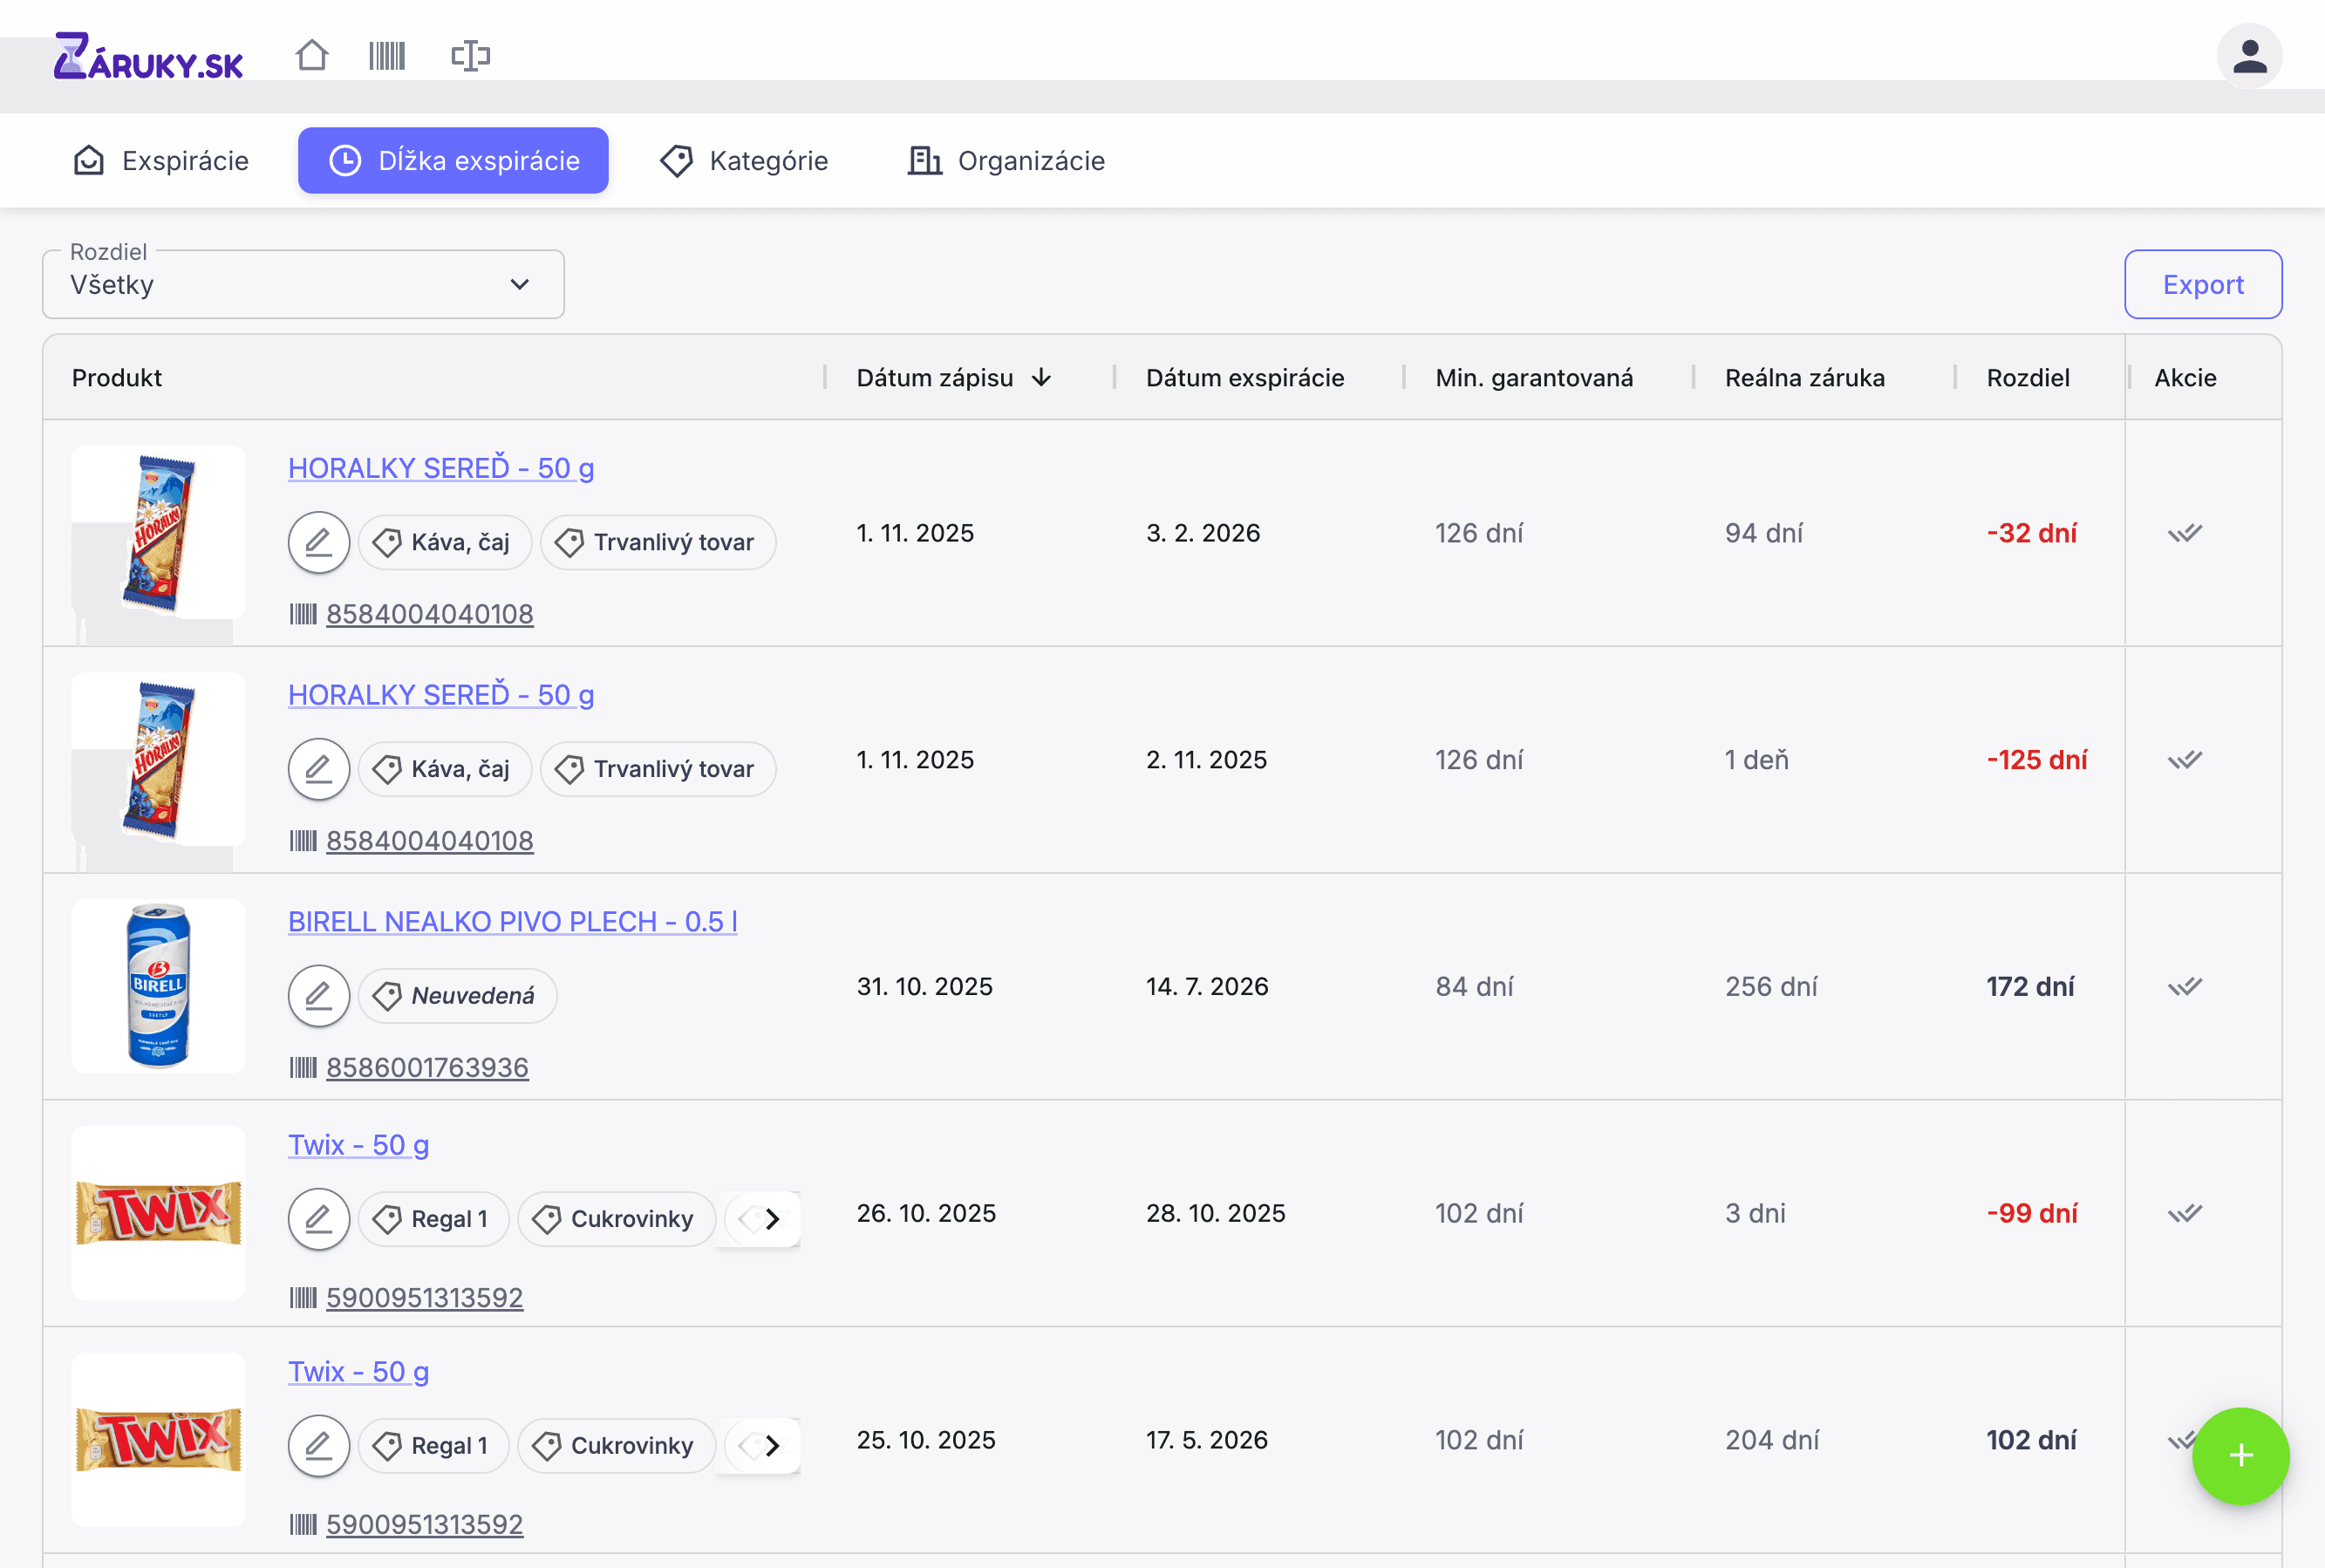2325x1568 pixels.
Task: Open the Kategórie tab
Action: pyautogui.click(x=745, y=161)
